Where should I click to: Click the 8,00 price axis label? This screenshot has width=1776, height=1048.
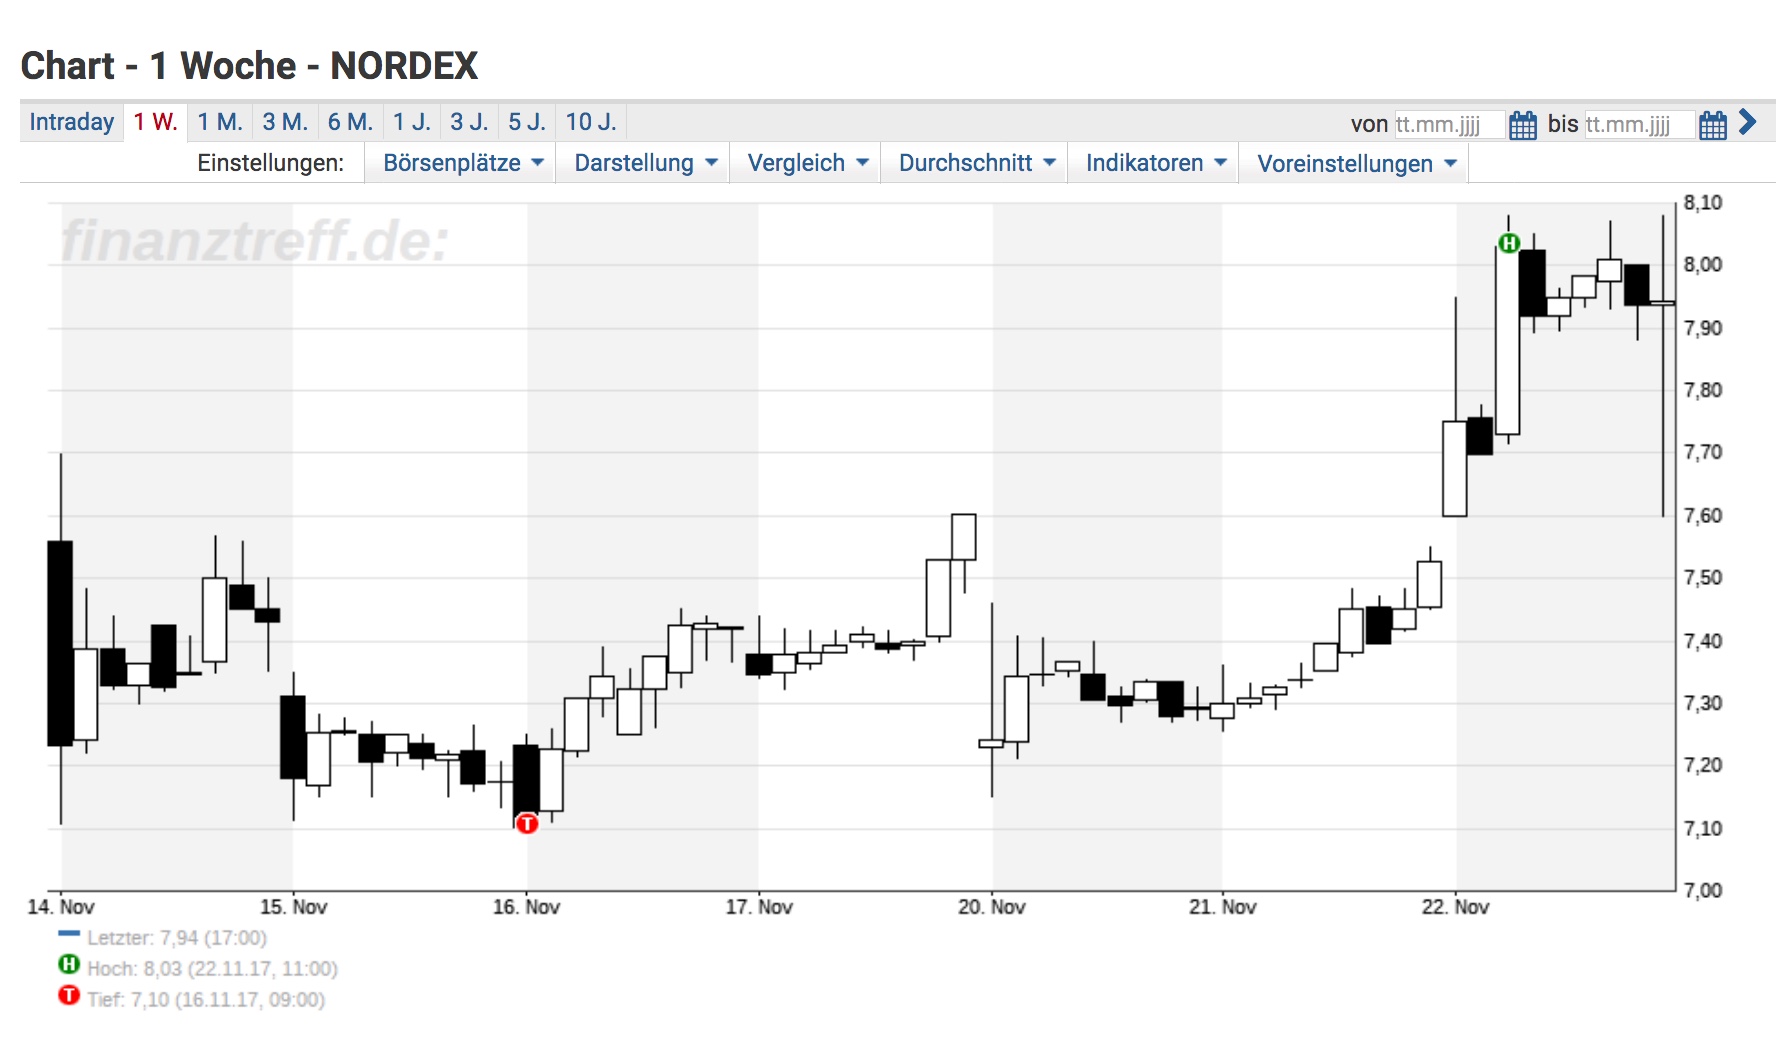1703,265
